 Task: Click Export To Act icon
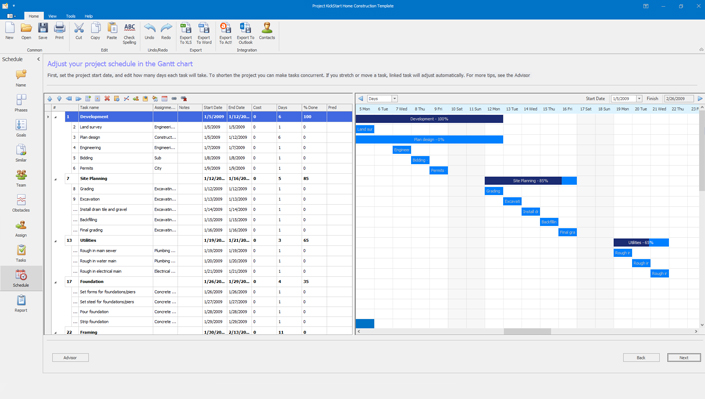[x=225, y=33]
